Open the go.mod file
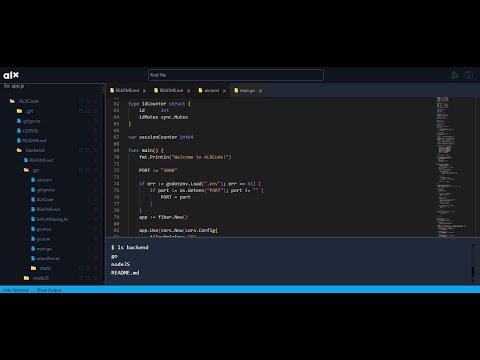Screen dimensions: 480x360 (x=41, y=229)
